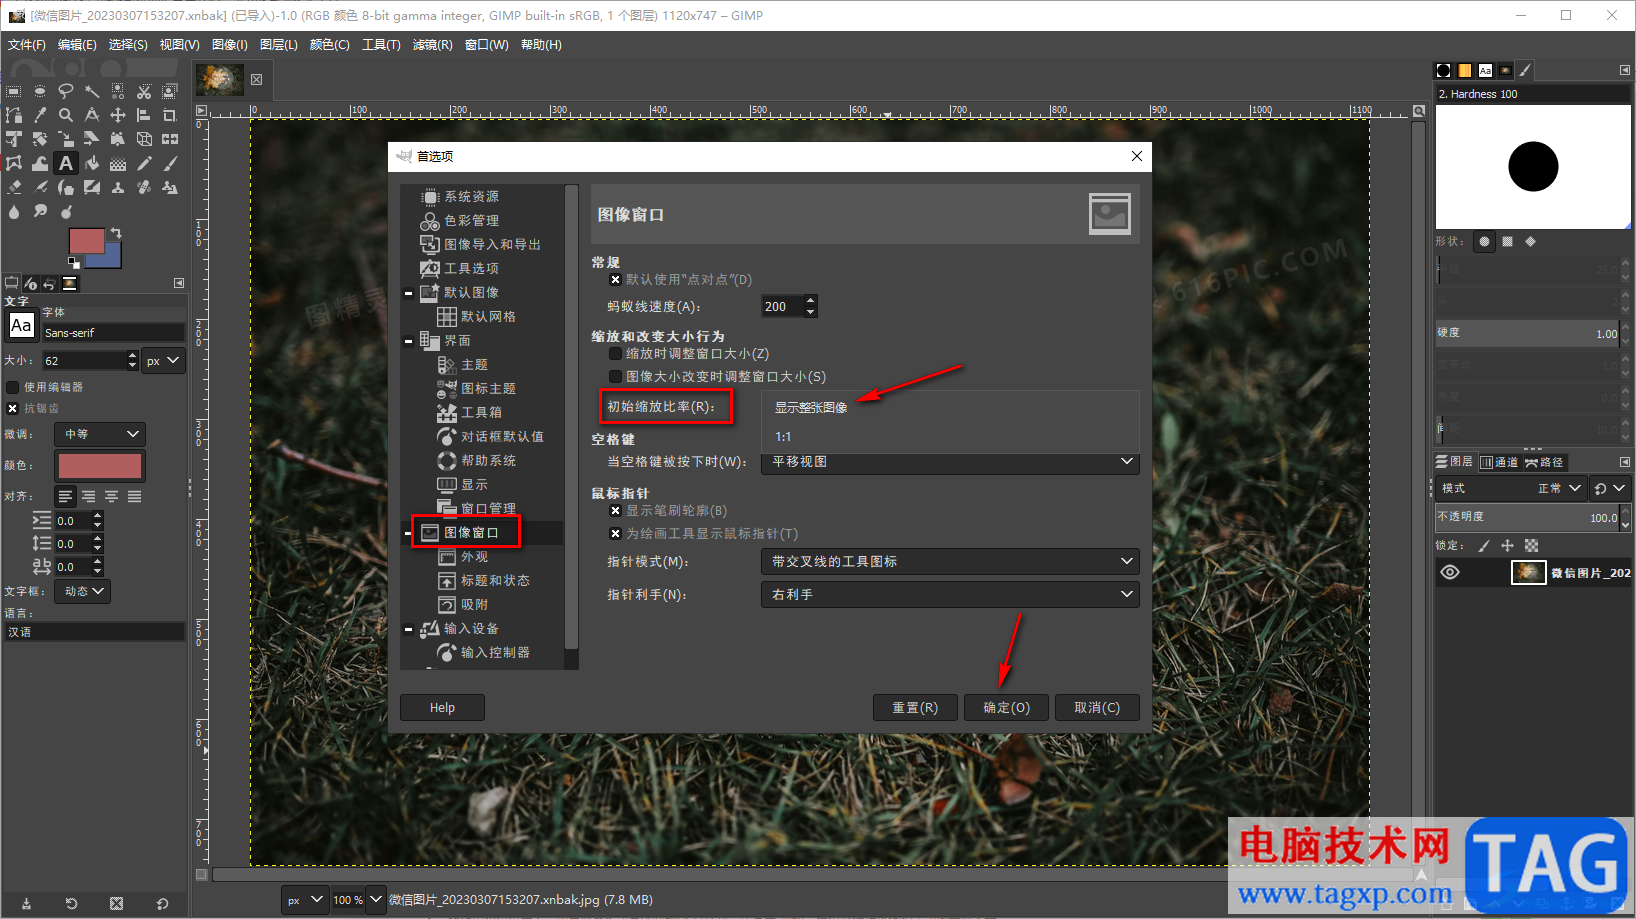This screenshot has width=1636, height=919.
Task: Select 色彩管理 in preferences tree
Action: click(472, 221)
